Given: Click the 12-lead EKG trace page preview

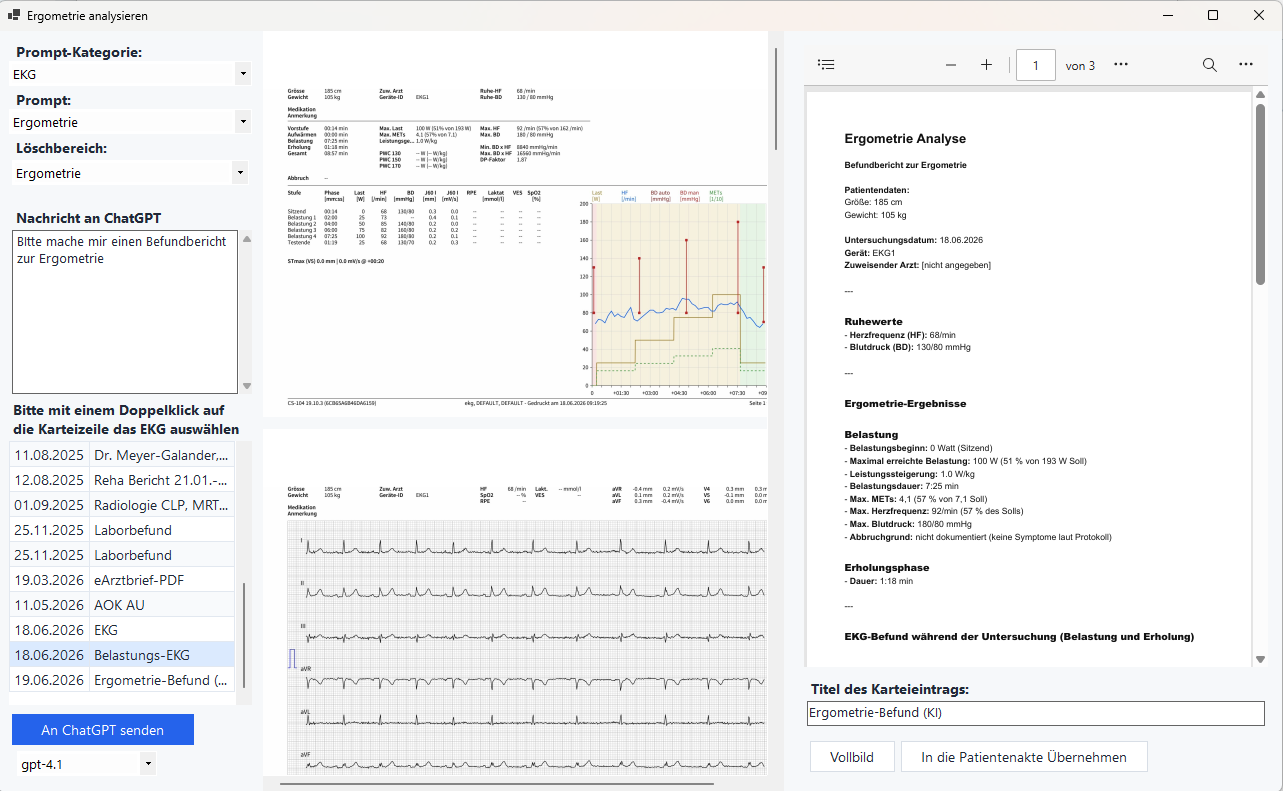Looking at the screenshot, I should [515, 603].
